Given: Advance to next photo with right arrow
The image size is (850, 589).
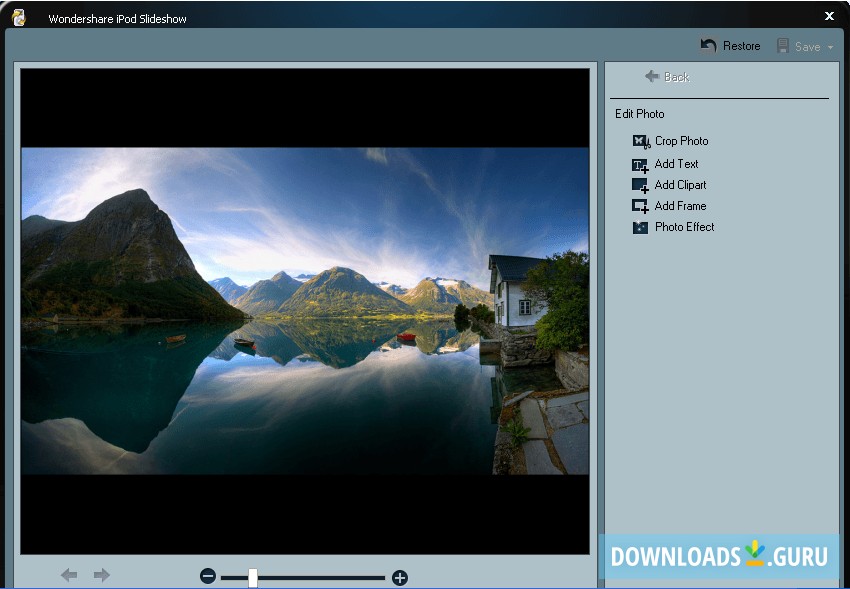Looking at the screenshot, I should [102, 575].
